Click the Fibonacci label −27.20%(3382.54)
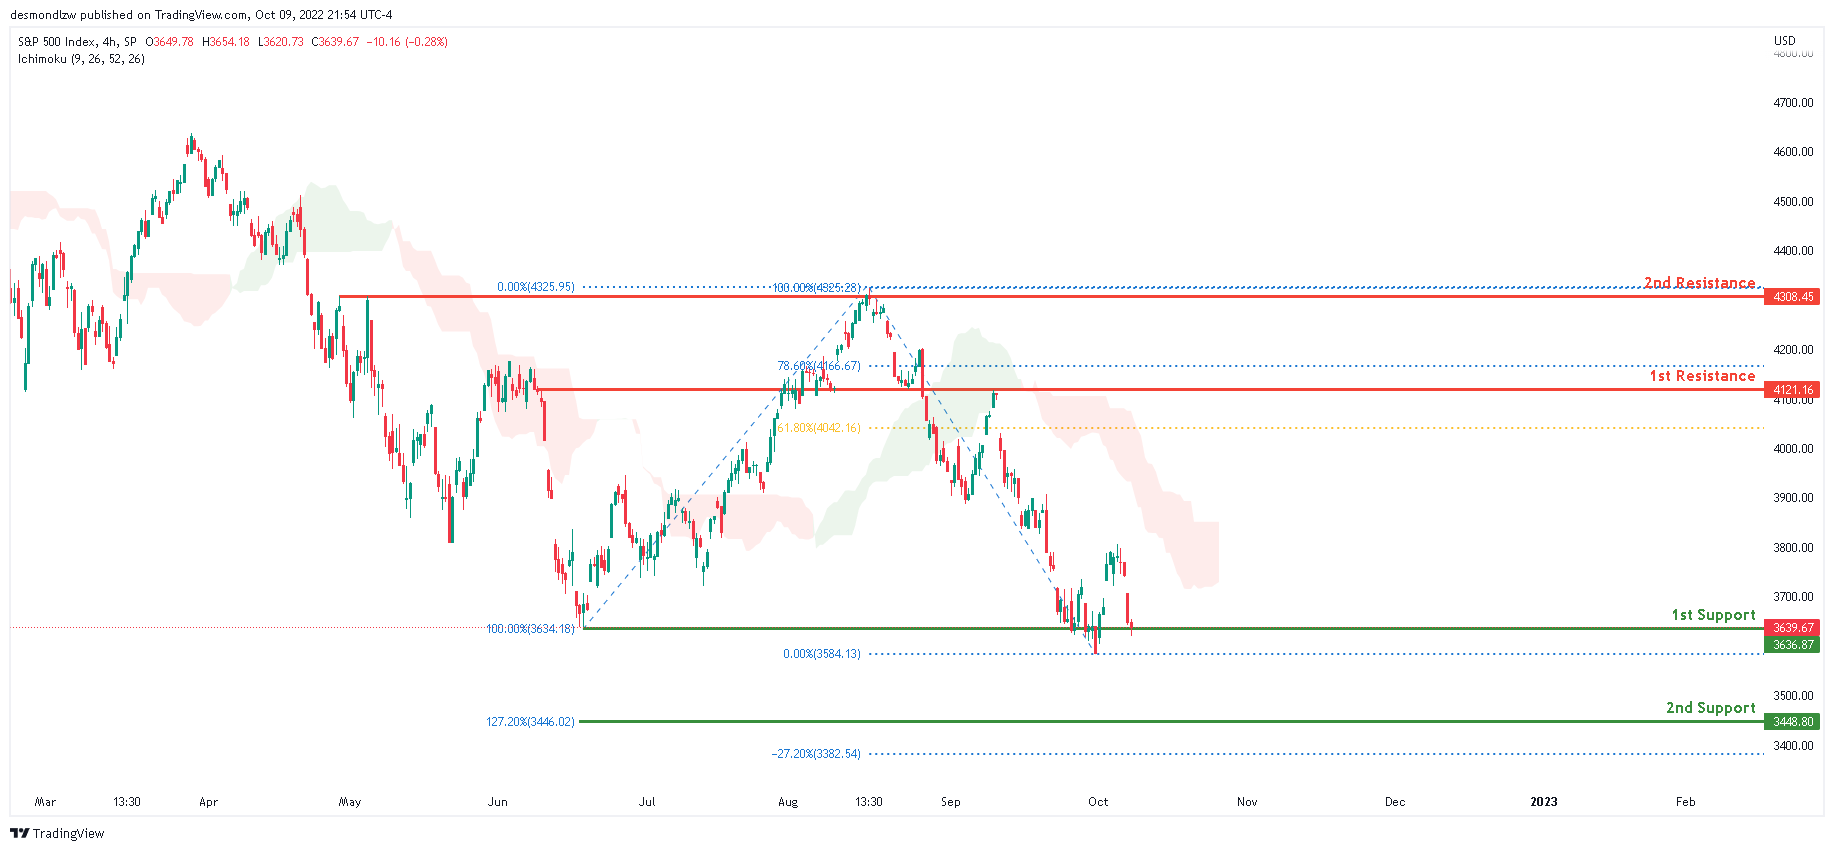1834x851 pixels. tap(816, 754)
